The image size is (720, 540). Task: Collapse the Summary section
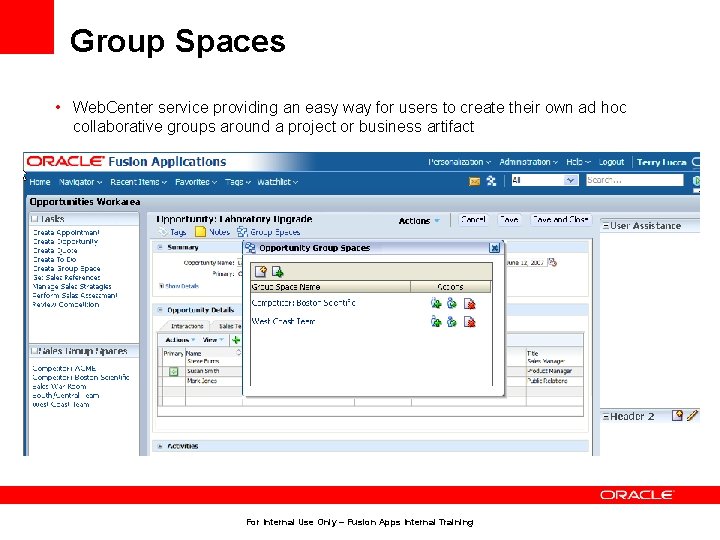pos(160,247)
